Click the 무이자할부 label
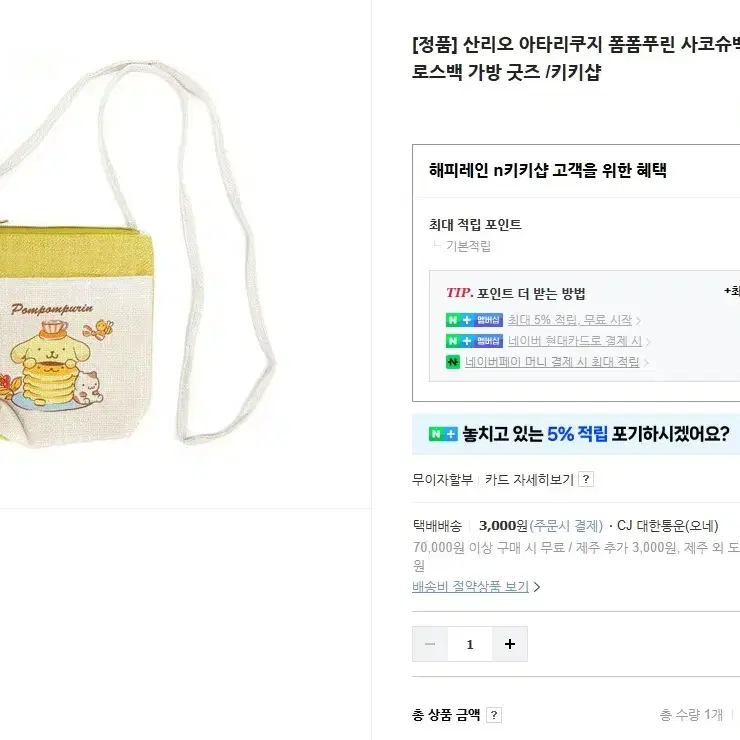Viewport: 740px width, 740px height. (x=442, y=479)
